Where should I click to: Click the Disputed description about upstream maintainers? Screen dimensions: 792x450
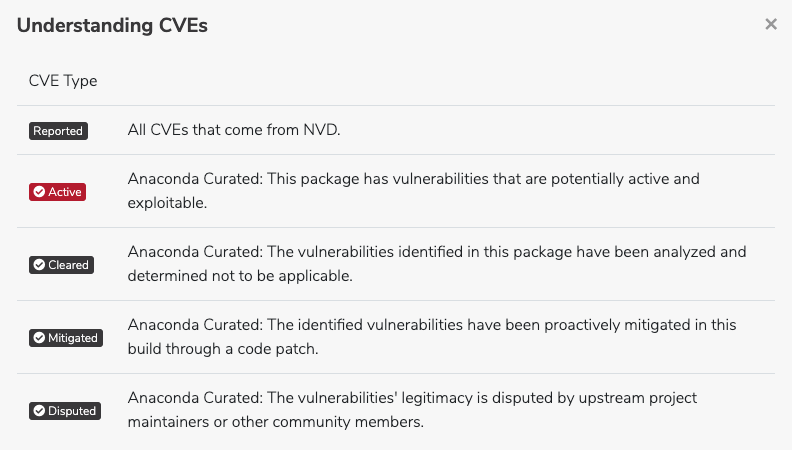click(412, 410)
